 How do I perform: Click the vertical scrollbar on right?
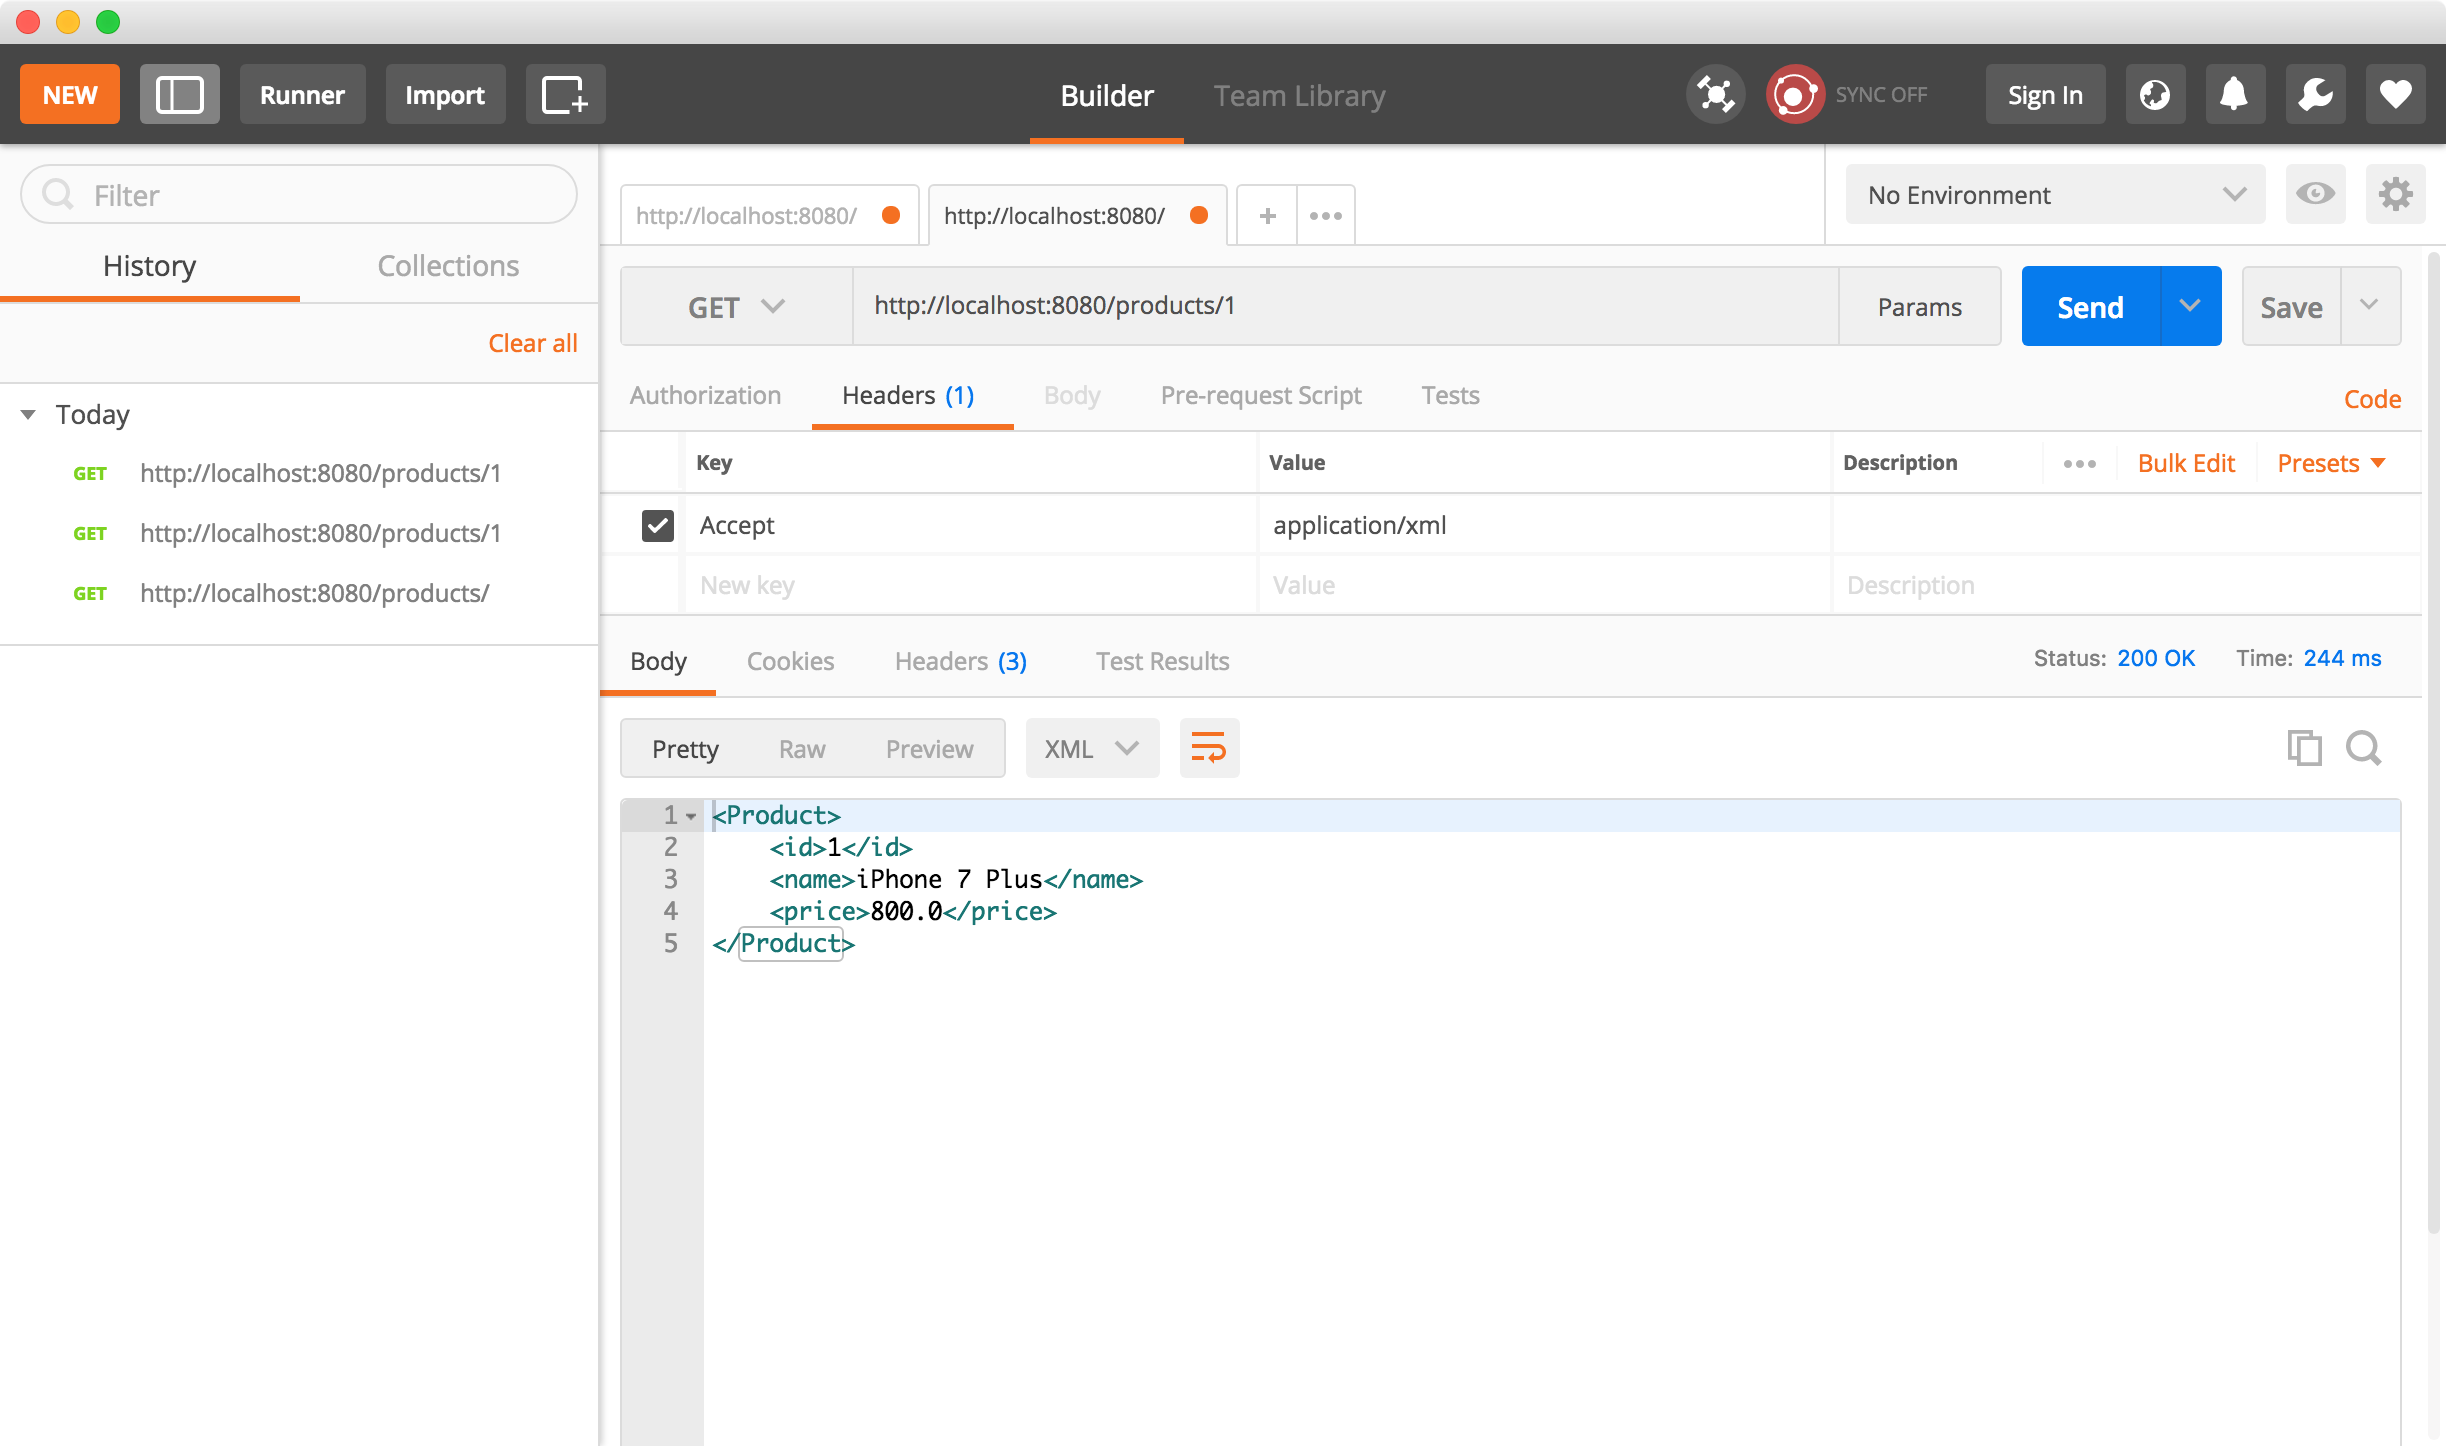tap(2433, 742)
